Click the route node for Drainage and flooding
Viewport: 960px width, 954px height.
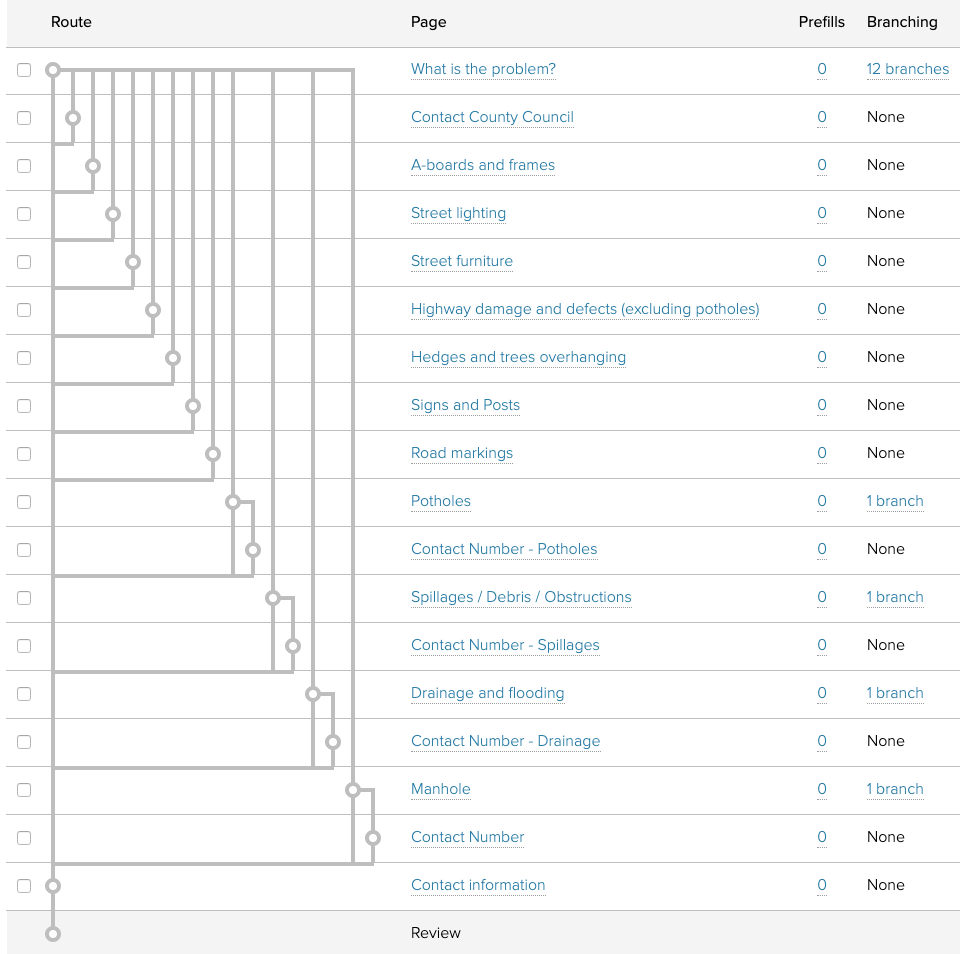coord(313,694)
